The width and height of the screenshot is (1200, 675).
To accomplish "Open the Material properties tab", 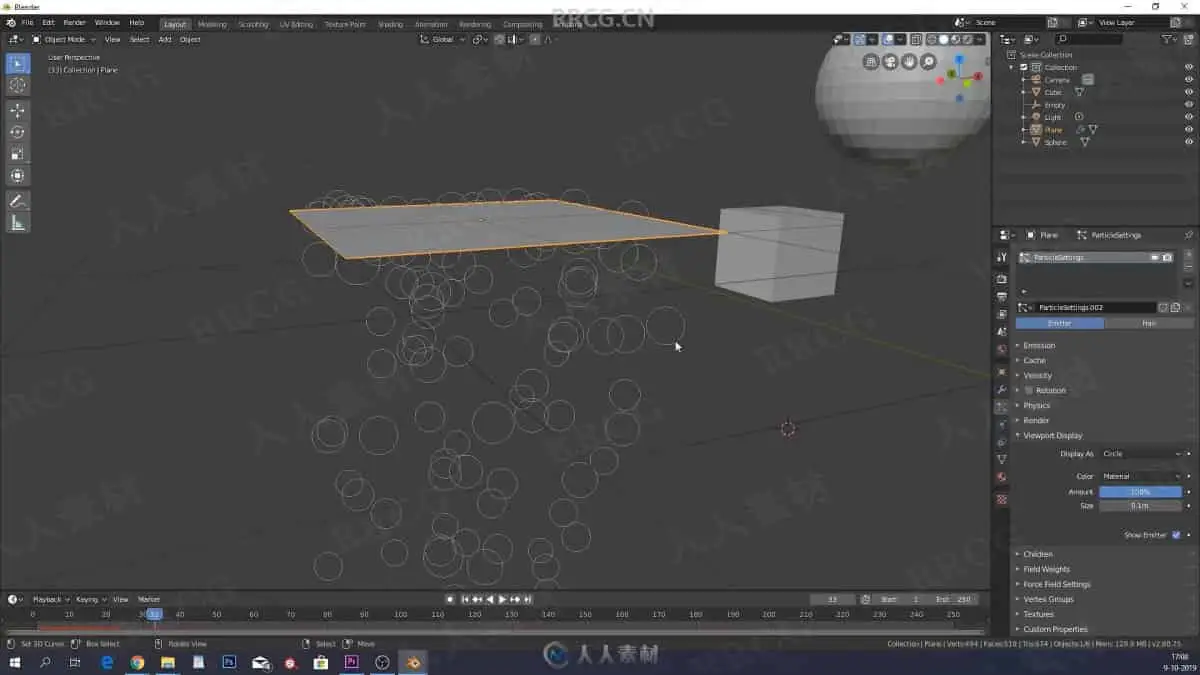I will [x=1001, y=477].
